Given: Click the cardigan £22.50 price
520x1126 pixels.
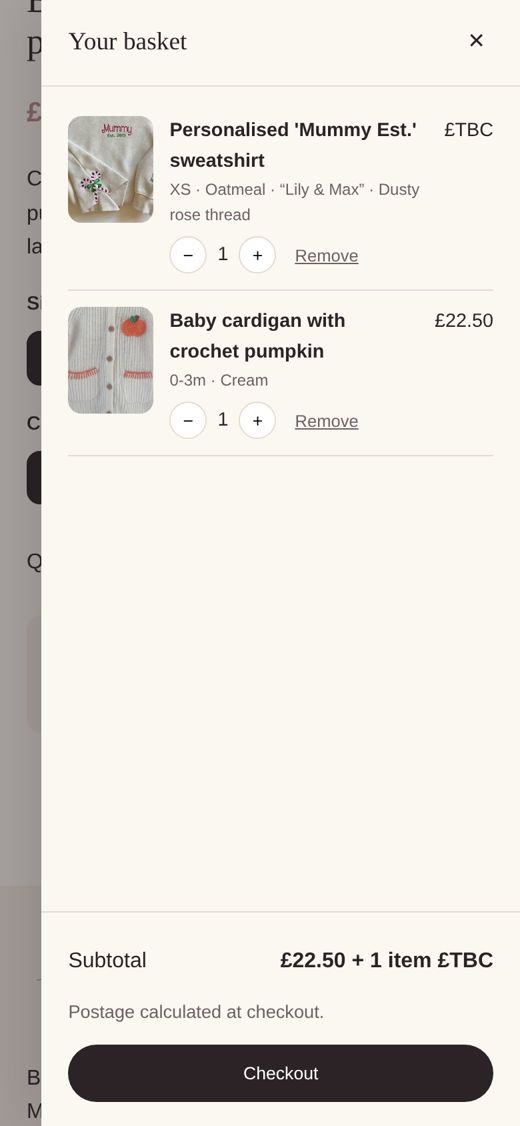Looking at the screenshot, I should [464, 321].
